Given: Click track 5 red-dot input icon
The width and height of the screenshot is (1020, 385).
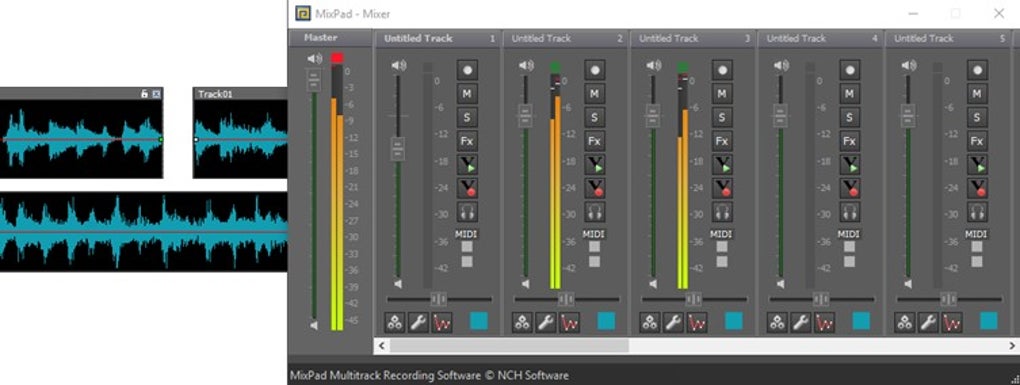Looking at the screenshot, I should 977,188.
